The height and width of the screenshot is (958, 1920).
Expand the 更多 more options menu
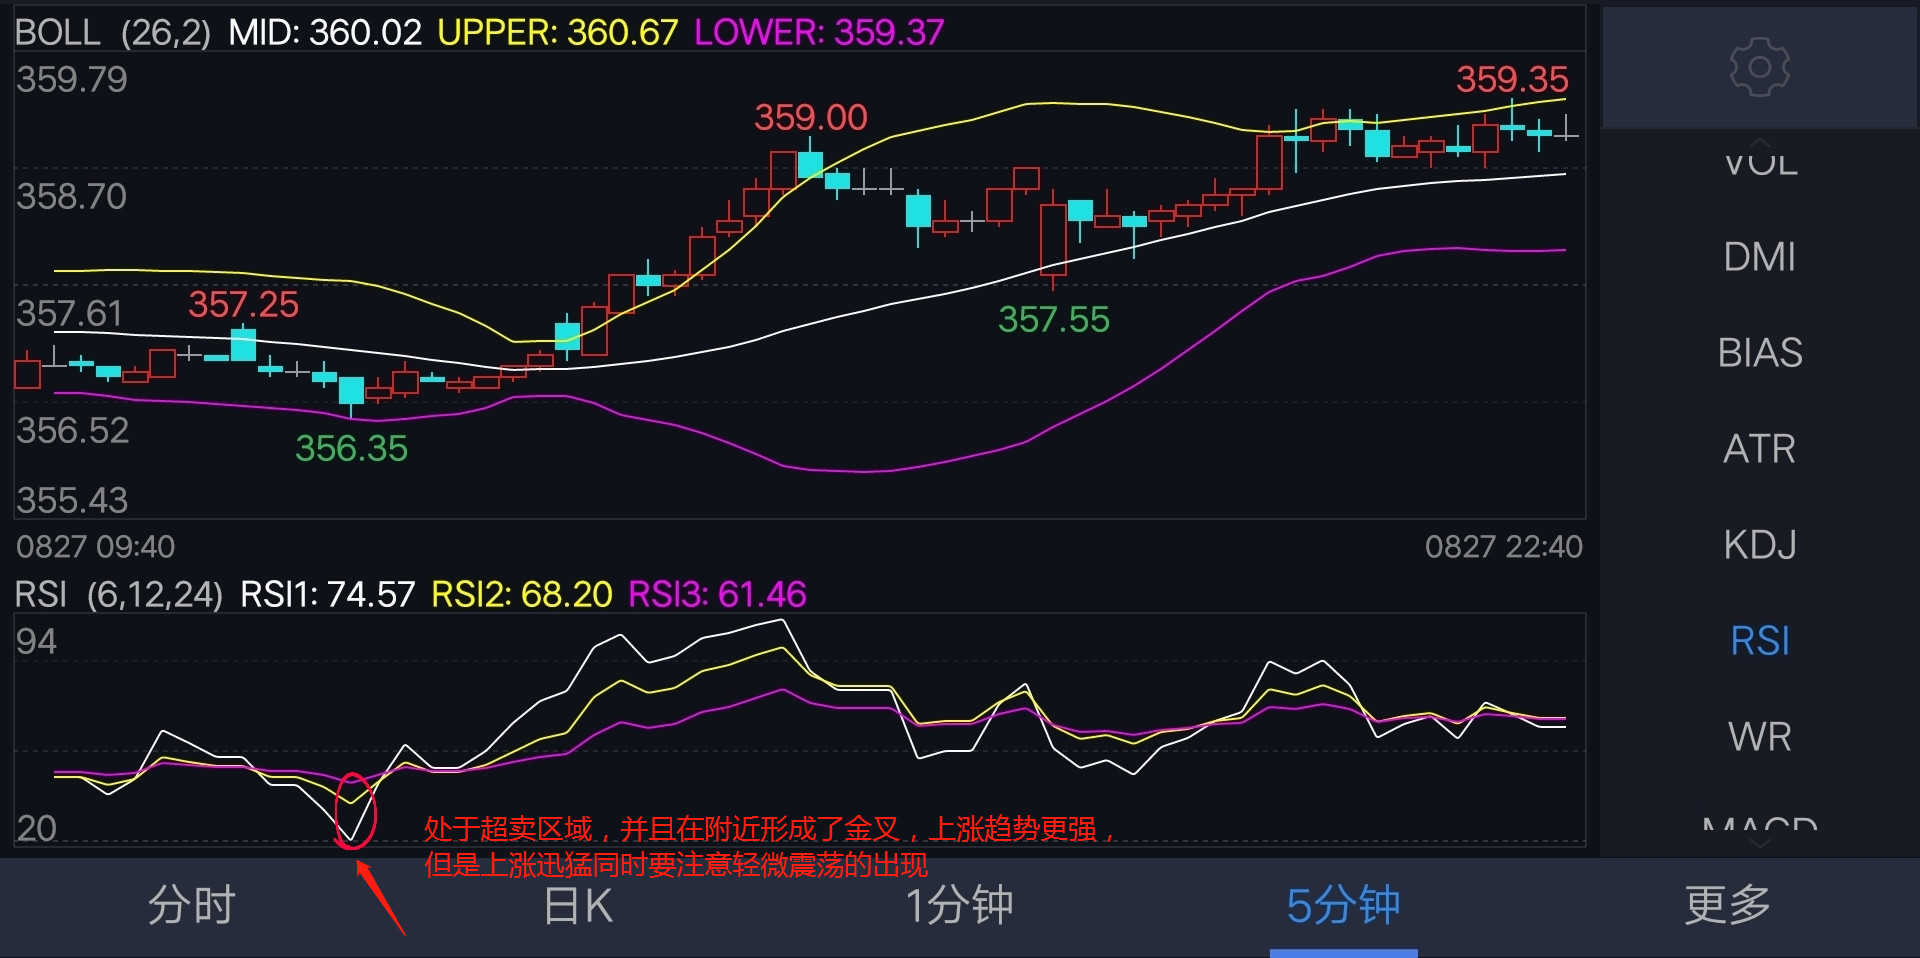[x=1727, y=906]
